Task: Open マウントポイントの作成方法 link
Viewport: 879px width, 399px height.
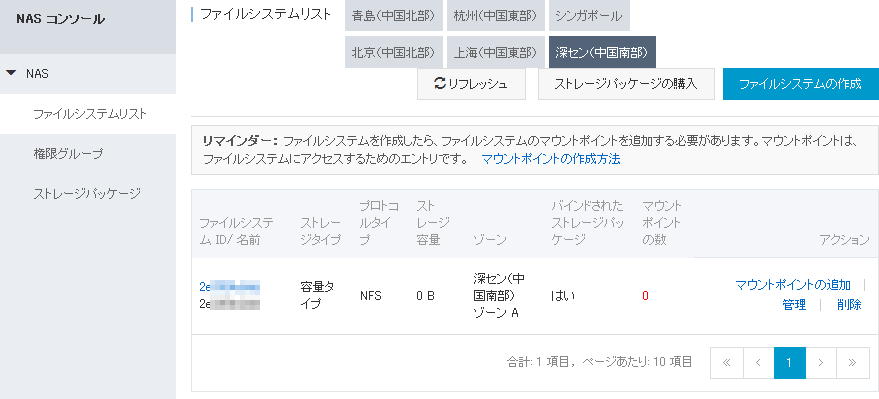Action: click(x=551, y=159)
